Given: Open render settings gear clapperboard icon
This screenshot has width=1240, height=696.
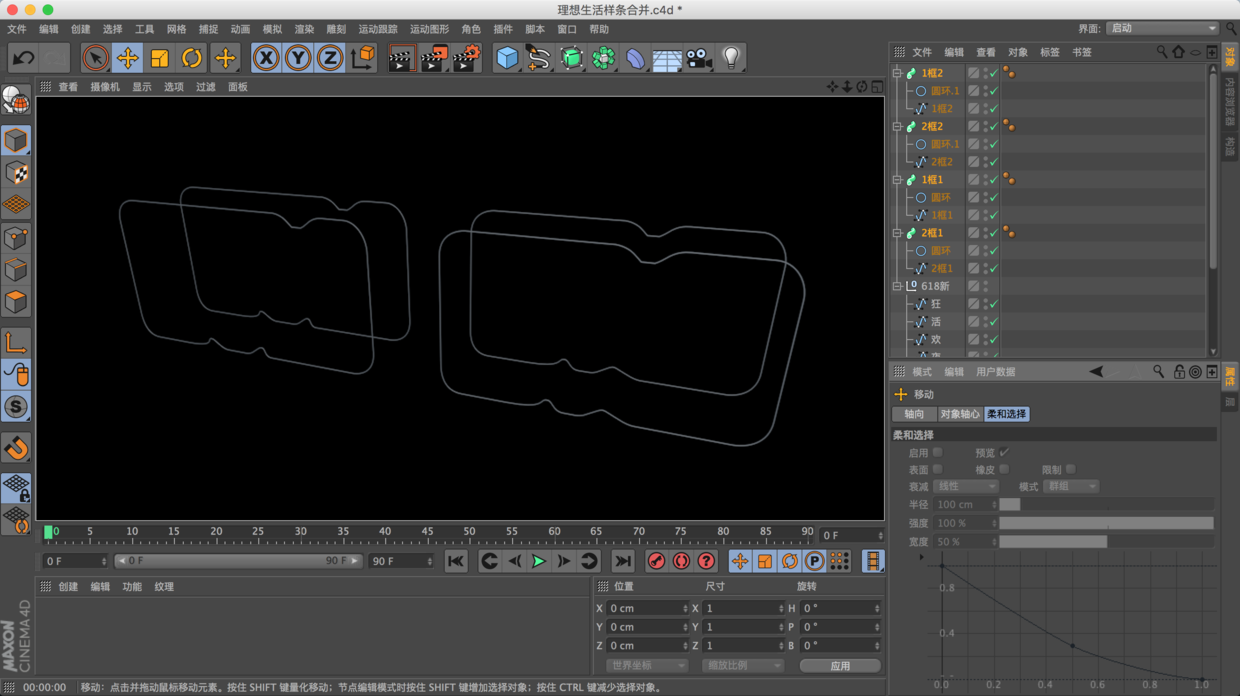Looking at the screenshot, I should 466,58.
